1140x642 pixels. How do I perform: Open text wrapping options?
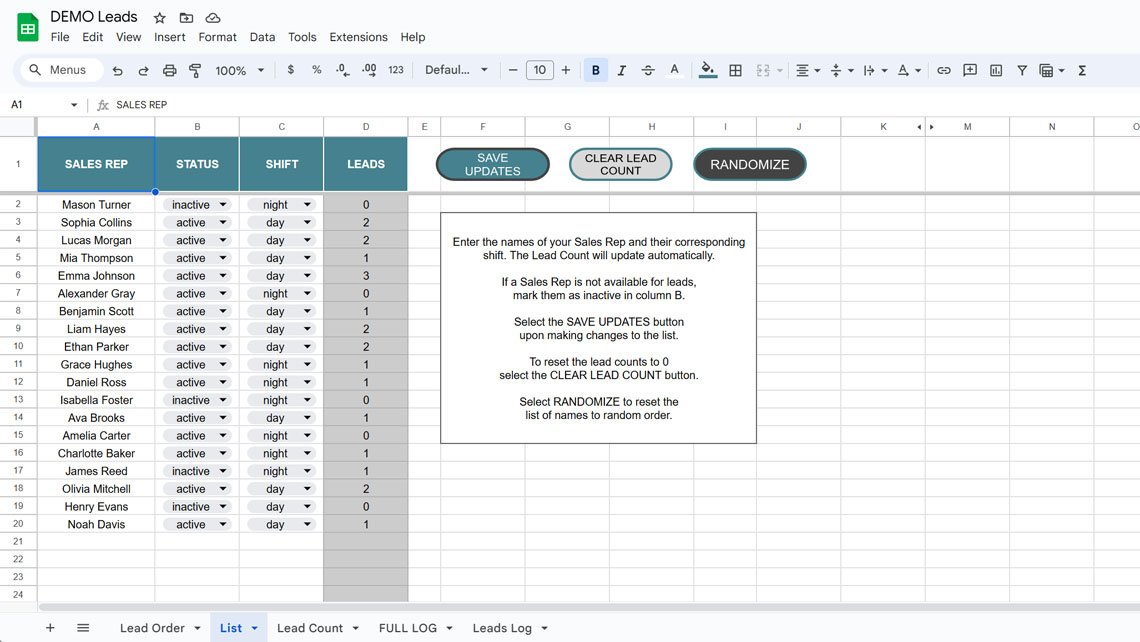(x=875, y=71)
